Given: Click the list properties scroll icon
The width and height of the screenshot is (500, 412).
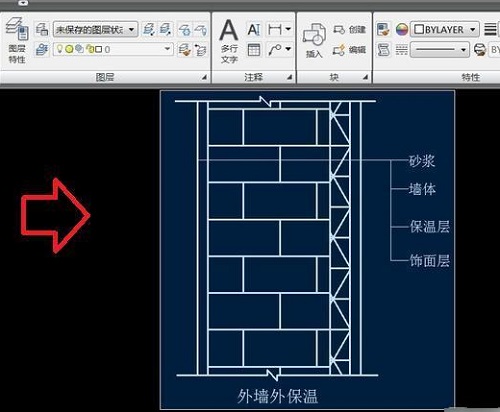Looking at the screenshot, I should click(x=383, y=50).
